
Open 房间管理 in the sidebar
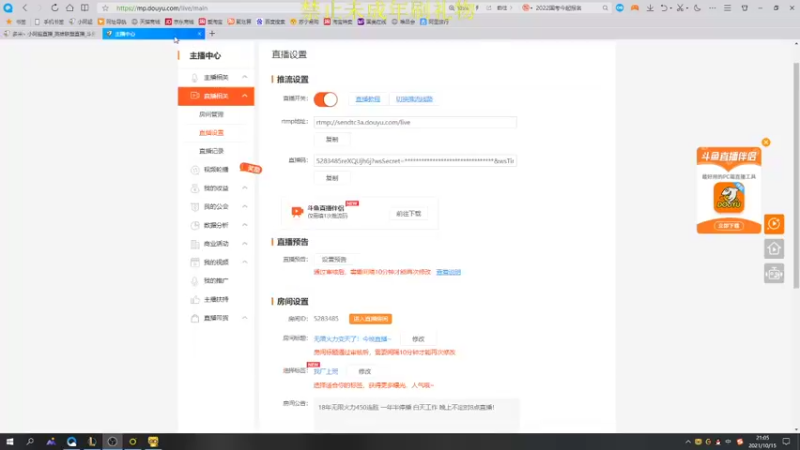pos(211,114)
